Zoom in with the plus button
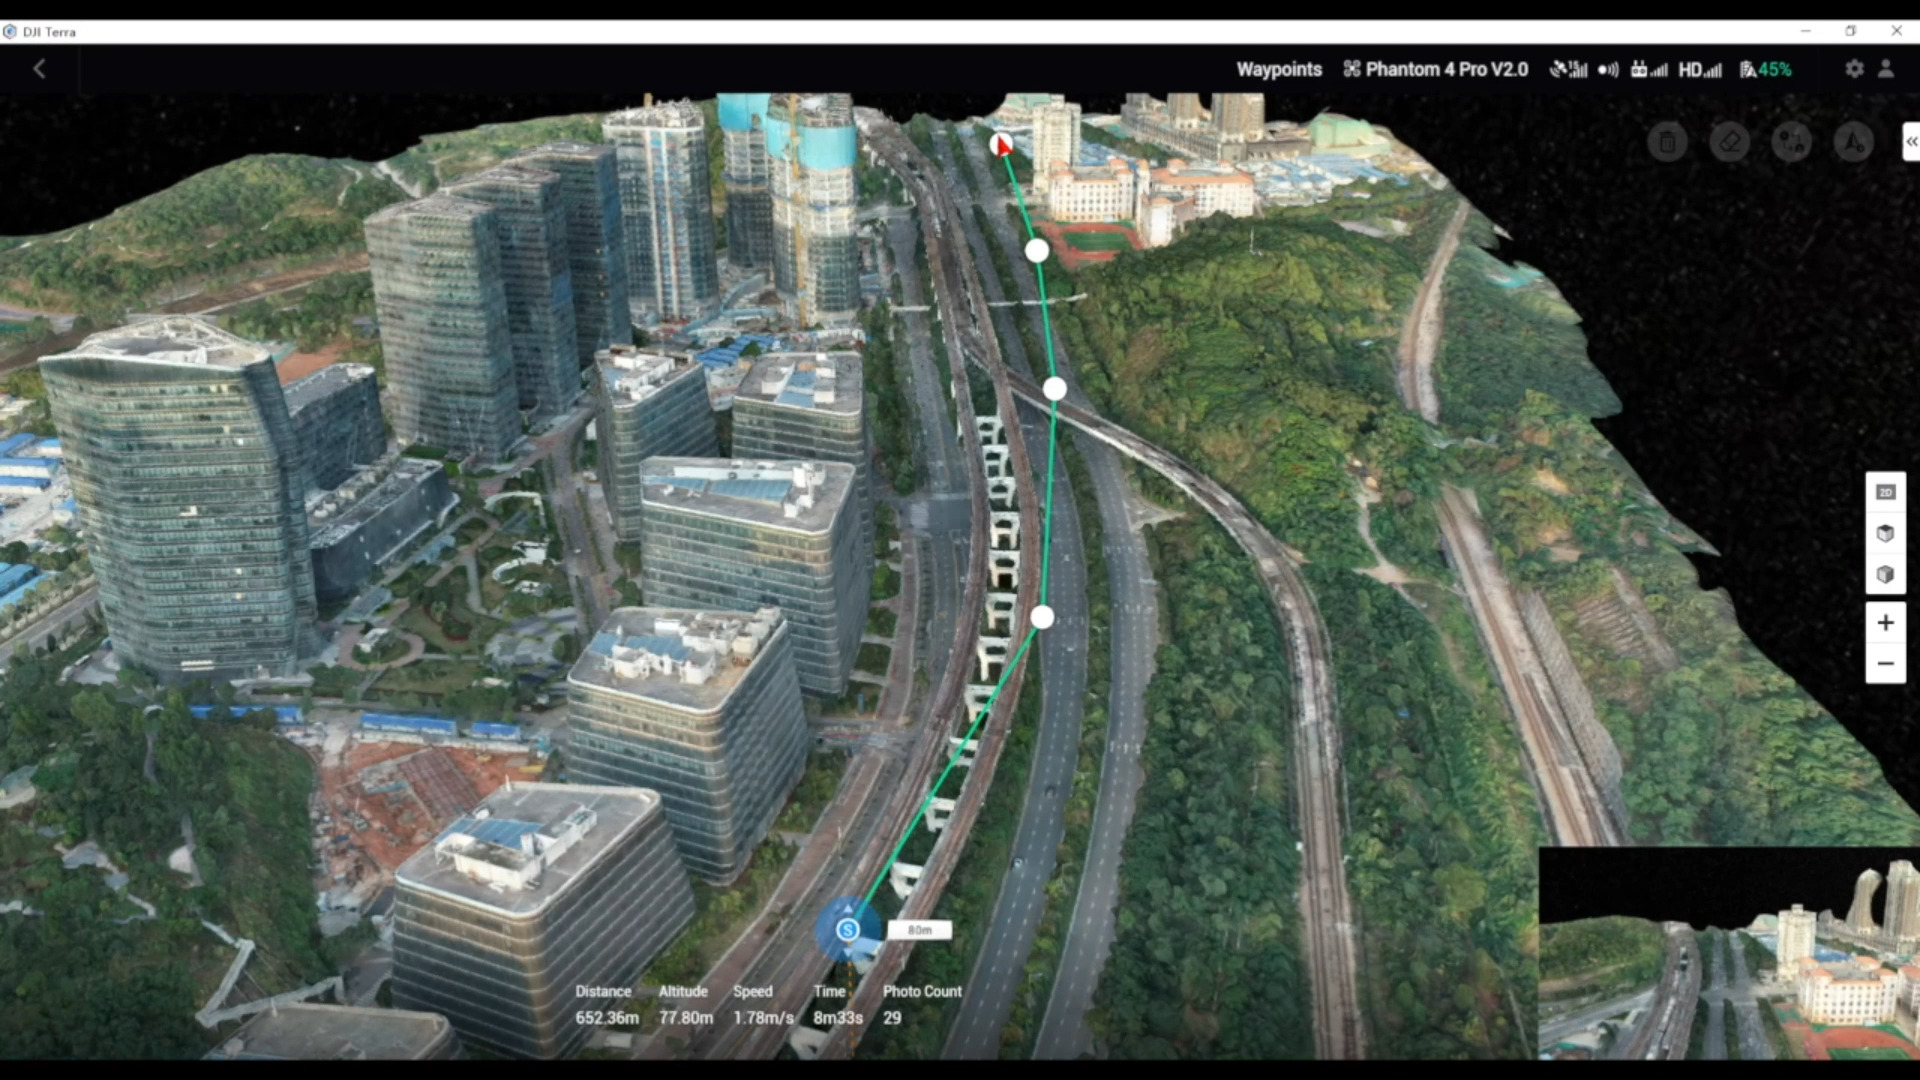Viewport: 1920px width, 1080px height. pos(1885,623)
